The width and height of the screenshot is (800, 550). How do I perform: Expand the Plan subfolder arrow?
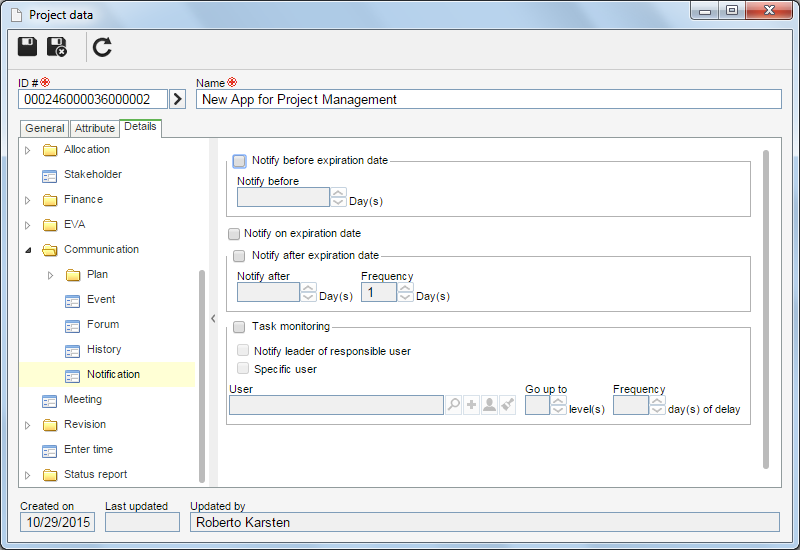click(50, 276)
